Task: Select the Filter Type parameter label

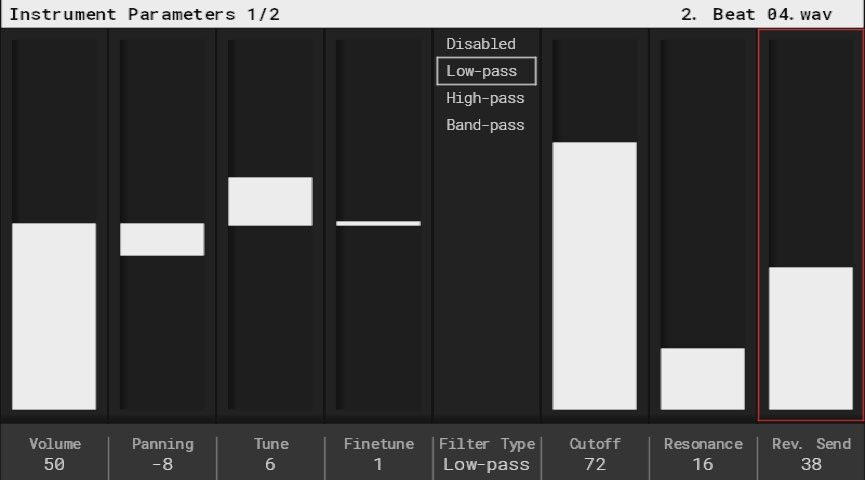Action: click(487, 444)
